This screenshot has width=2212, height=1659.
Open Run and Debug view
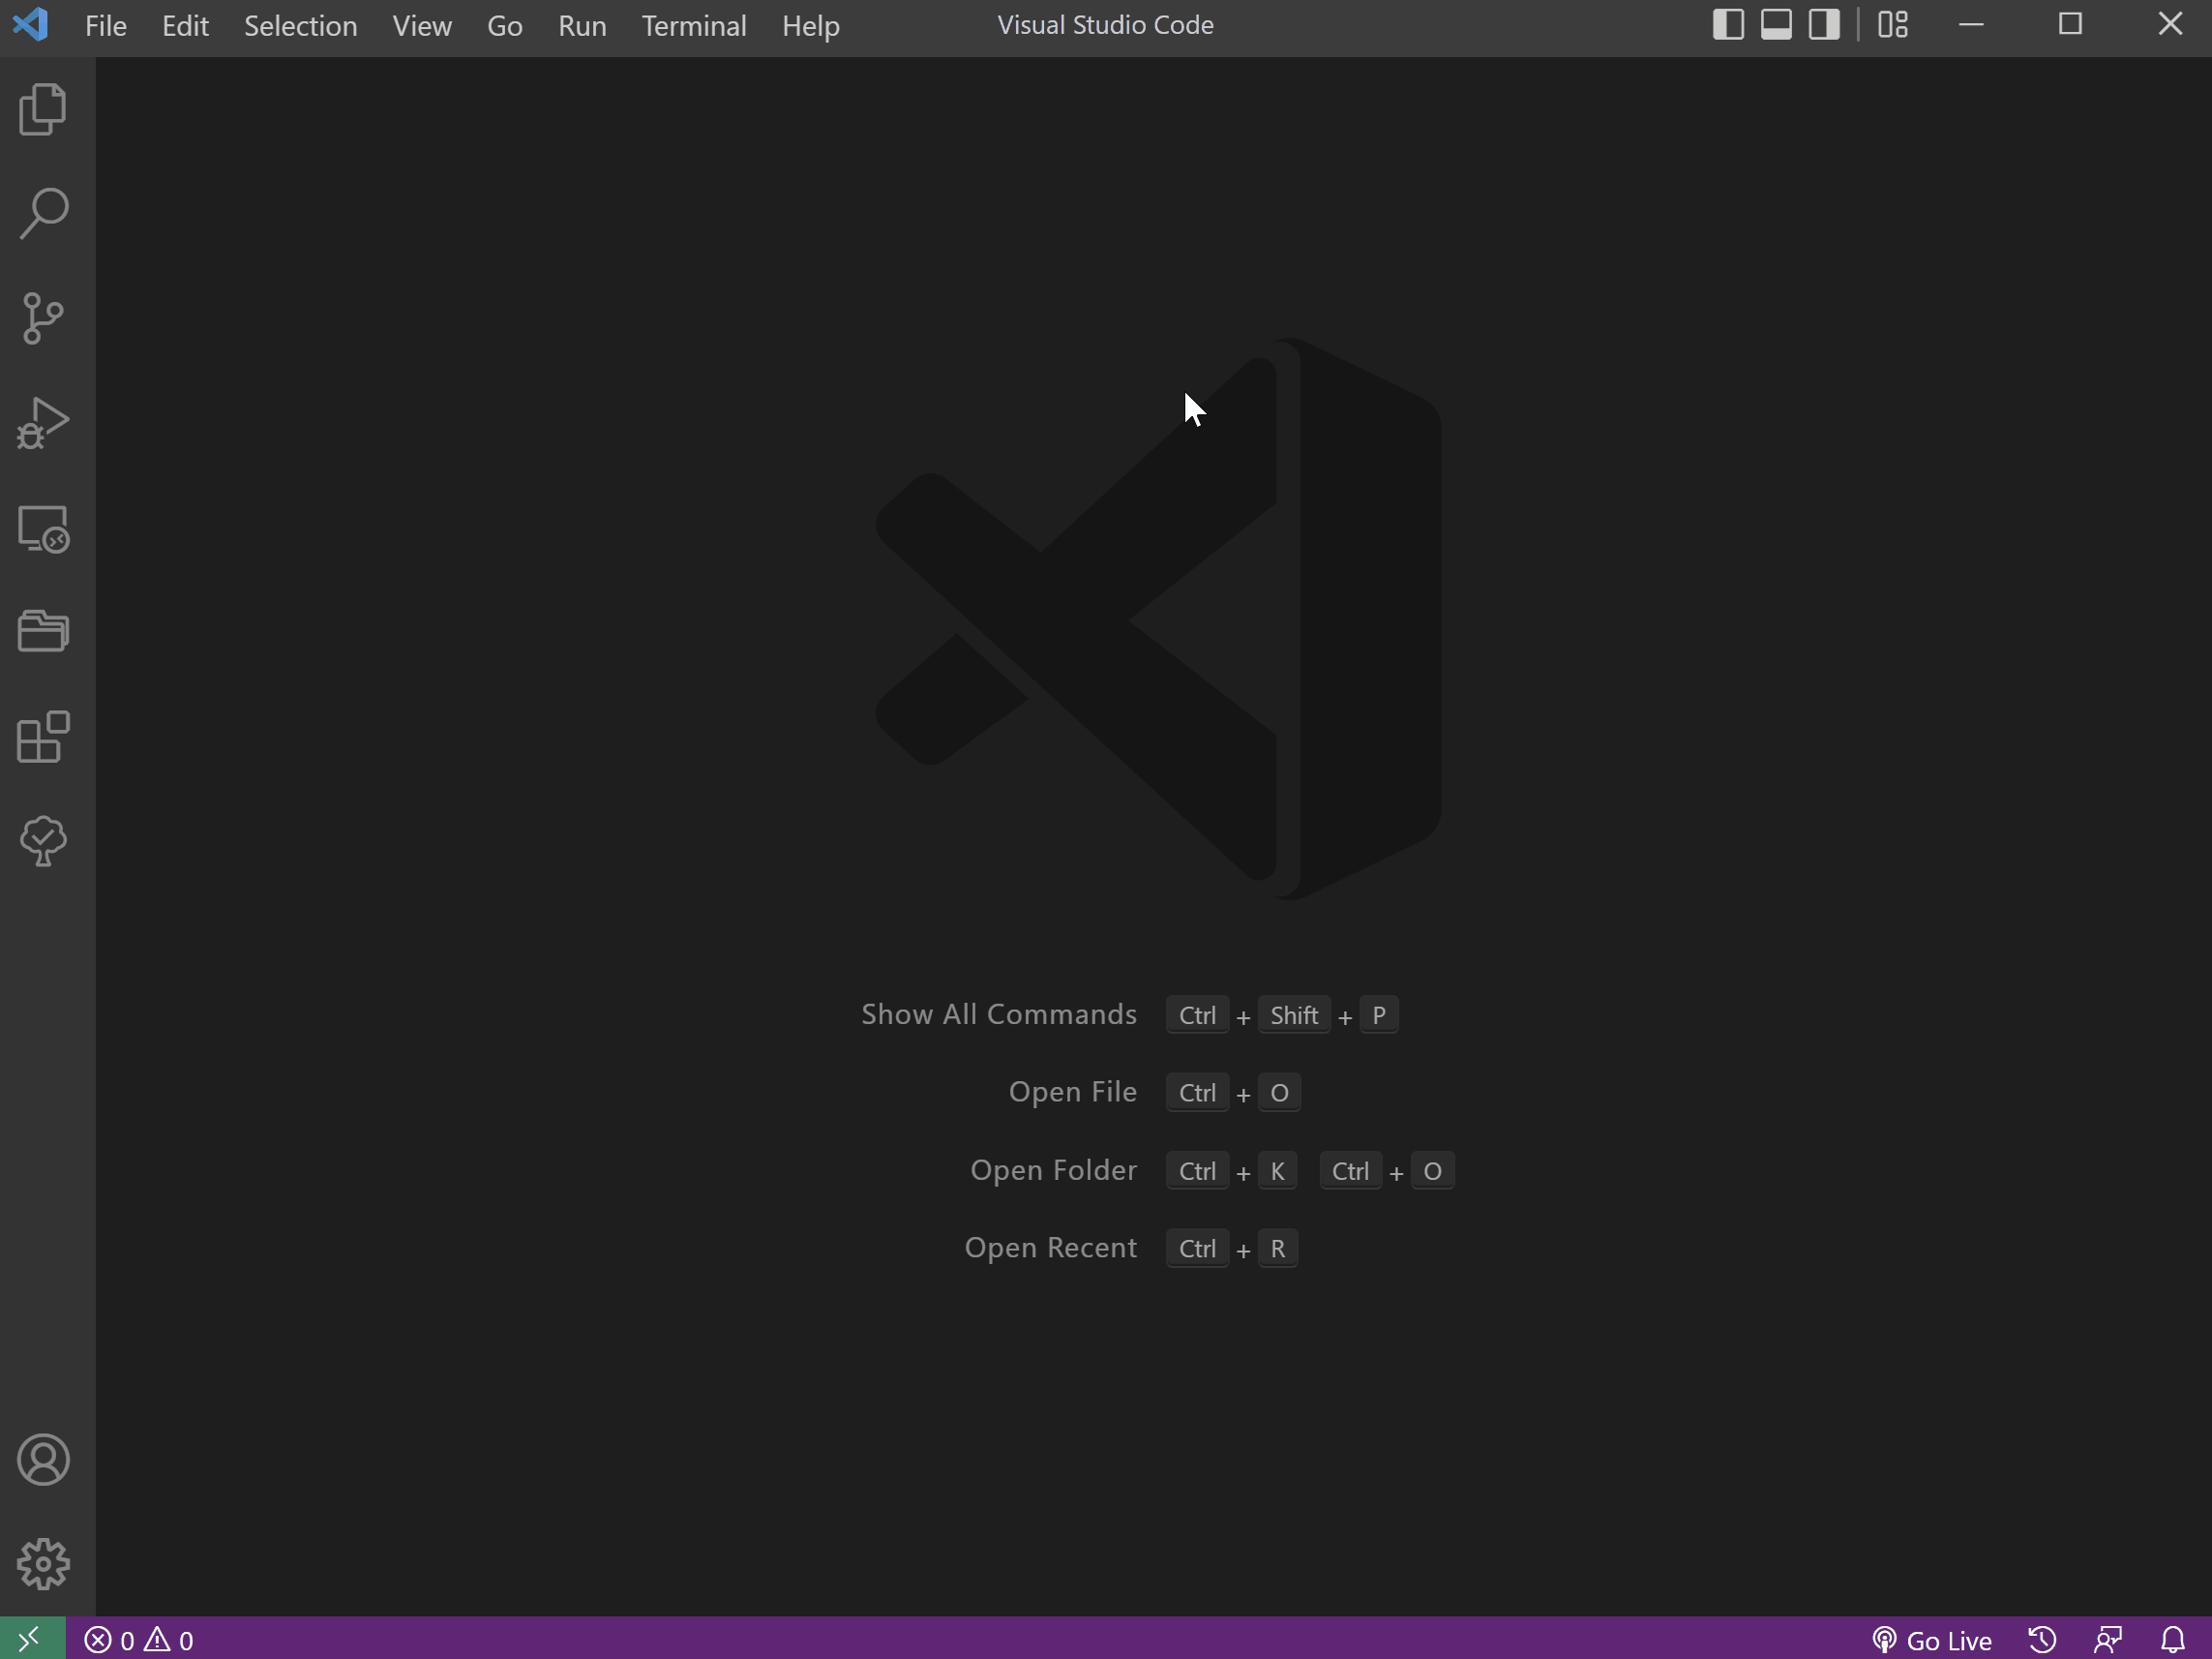pyautogui.click(x=43, y=423)
